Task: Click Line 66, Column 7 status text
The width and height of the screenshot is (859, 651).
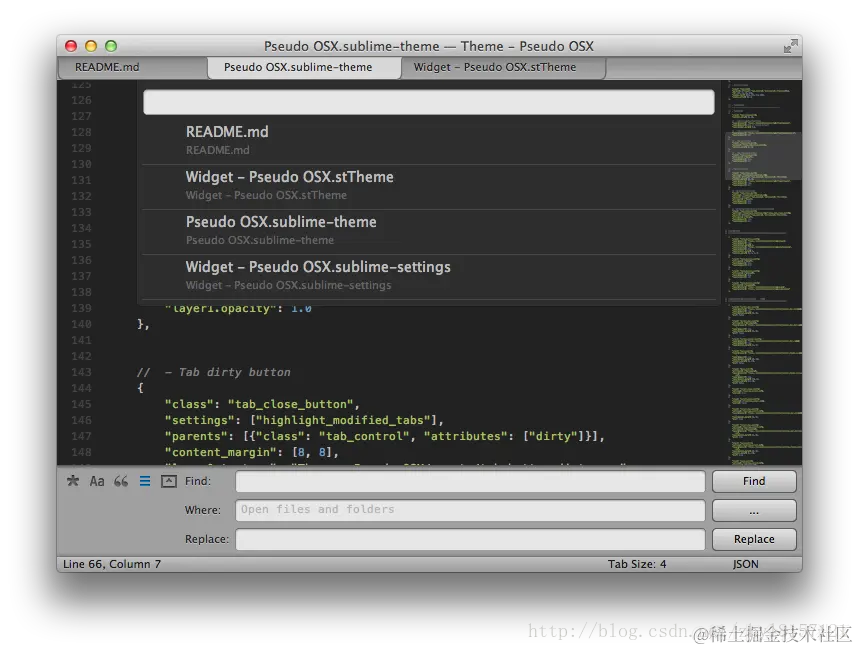Action: point(112,564)
